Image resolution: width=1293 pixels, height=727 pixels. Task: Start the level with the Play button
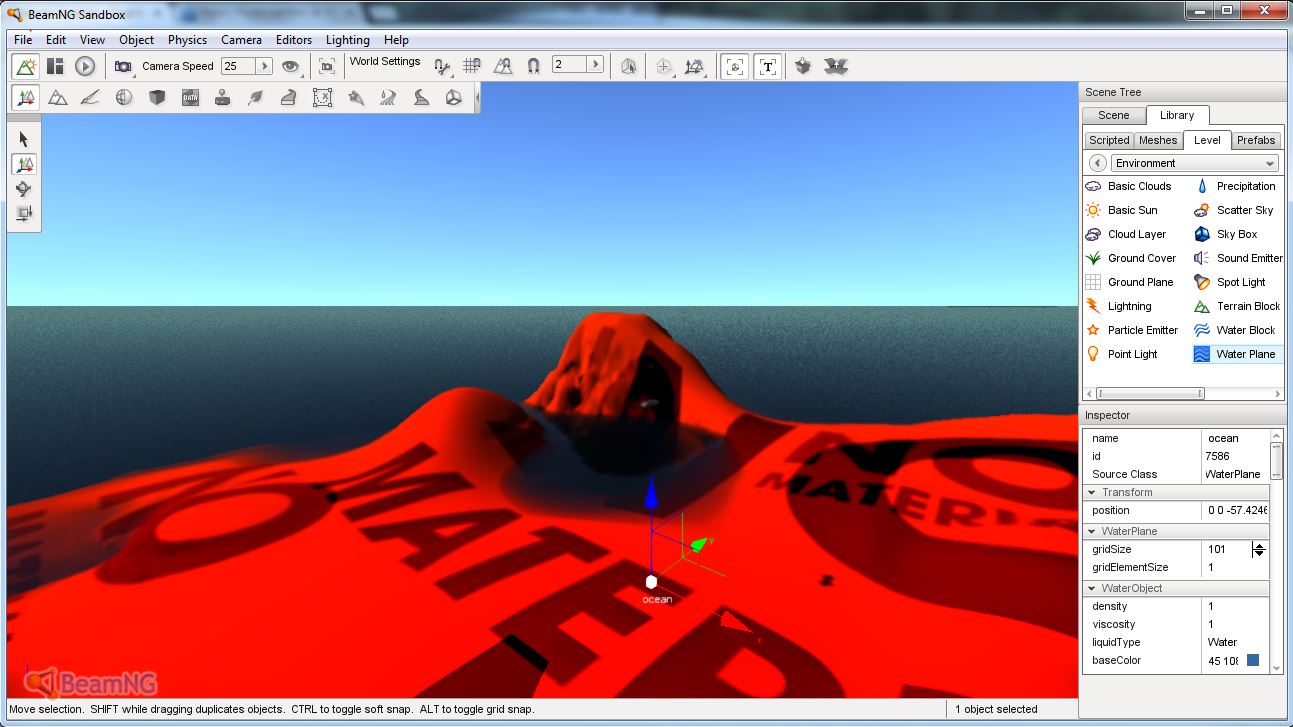point(85,66)
